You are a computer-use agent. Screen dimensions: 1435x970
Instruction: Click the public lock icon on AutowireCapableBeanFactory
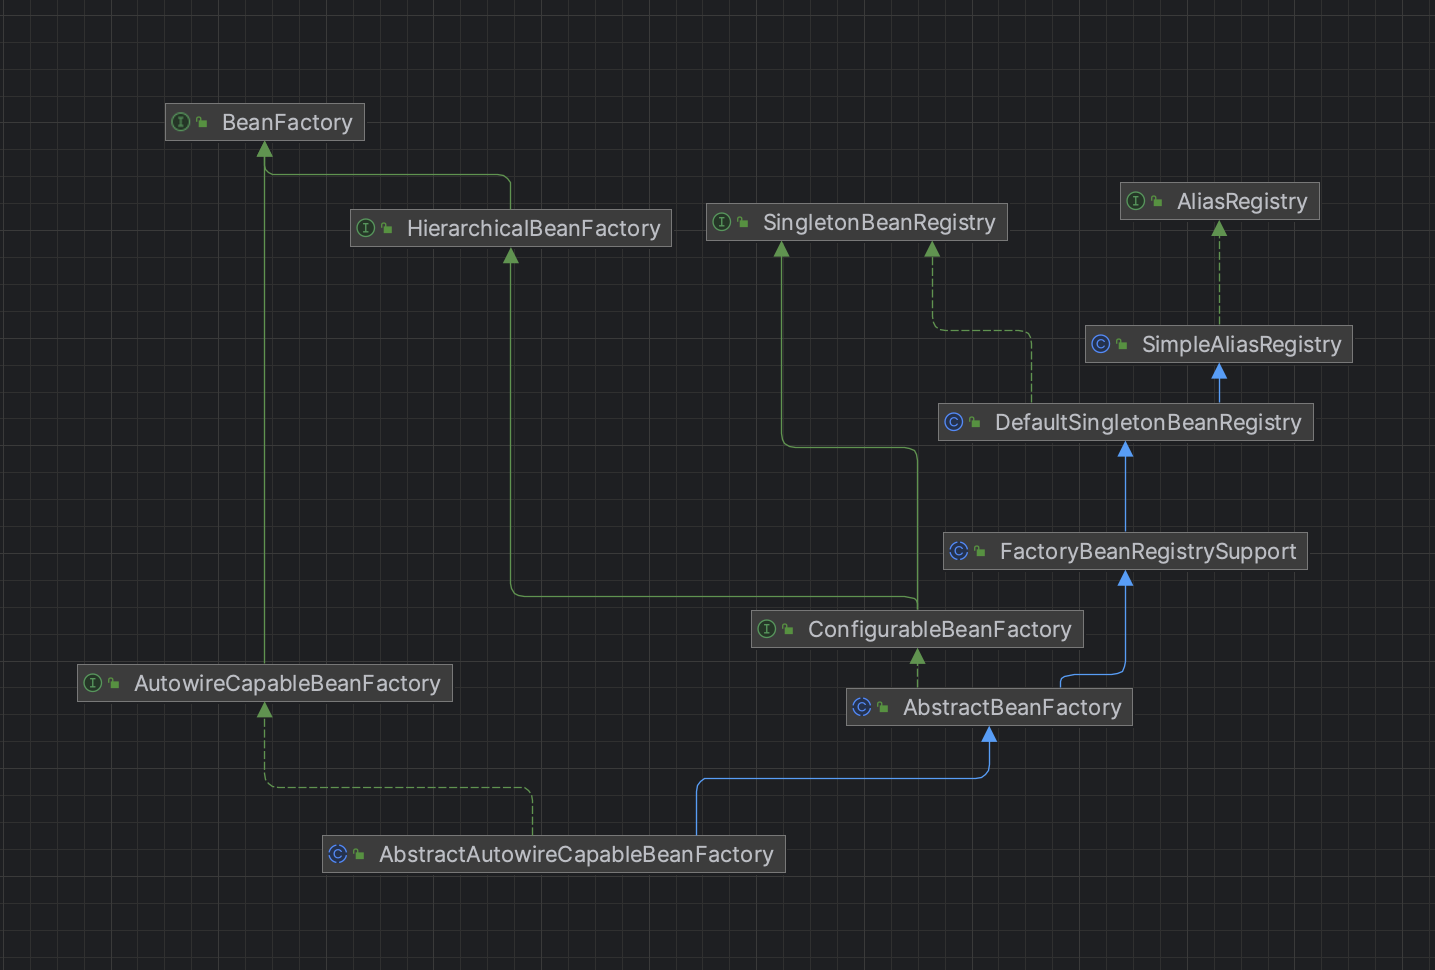(x=114, y=683)
